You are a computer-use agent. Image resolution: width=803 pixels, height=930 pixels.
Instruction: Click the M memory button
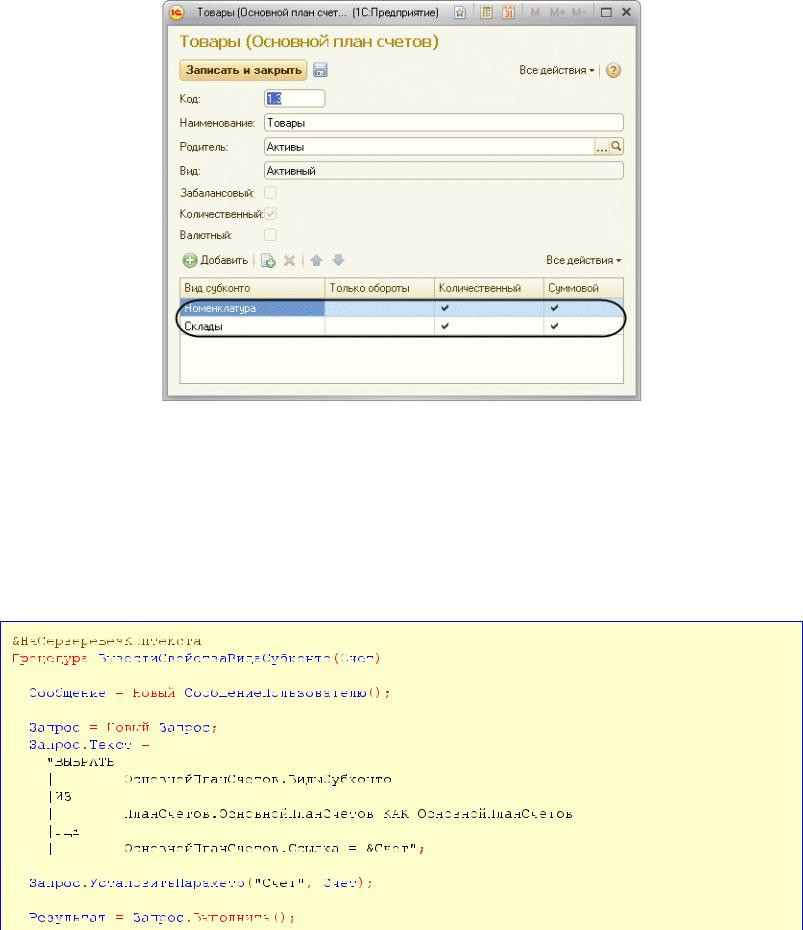click(535, 12)
